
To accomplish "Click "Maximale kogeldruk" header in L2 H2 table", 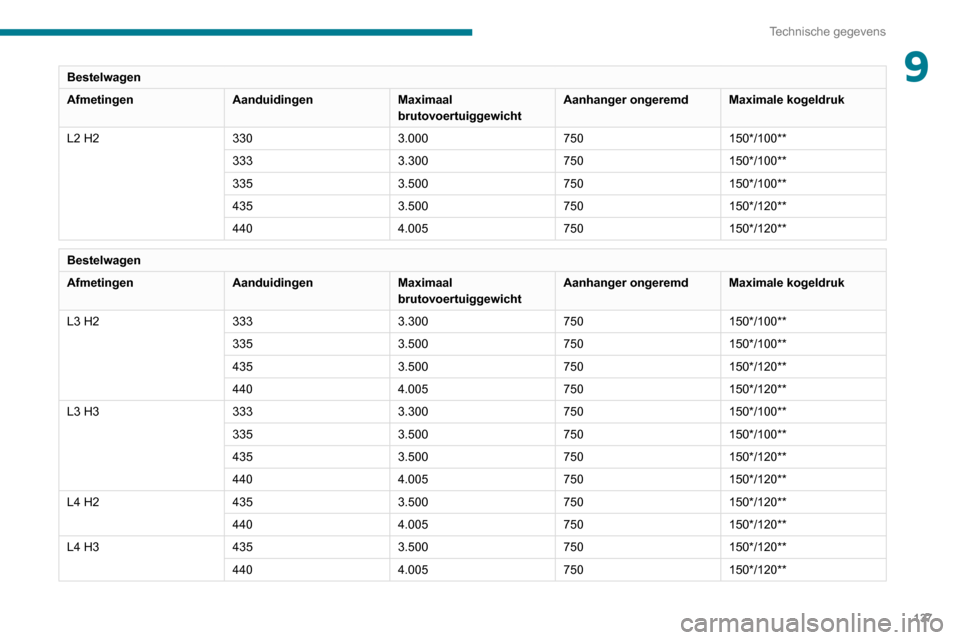I will pos(786,100).
